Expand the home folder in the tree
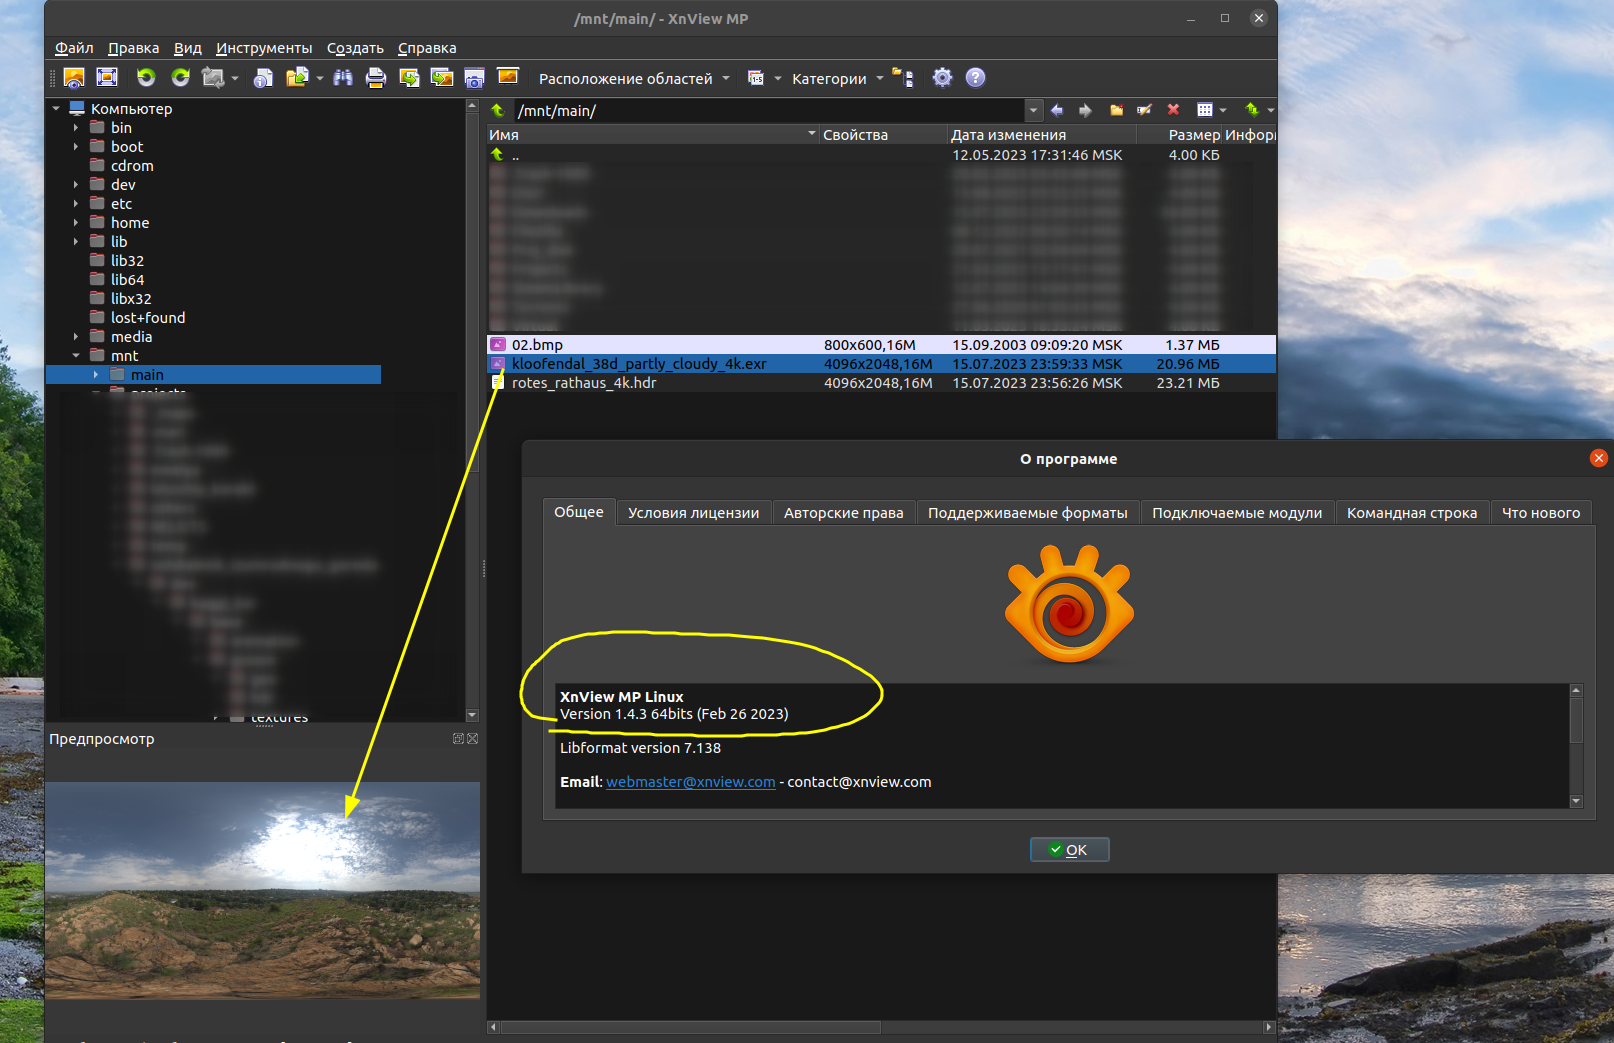Screen dimensions: 1614x1043 point(76,223)
